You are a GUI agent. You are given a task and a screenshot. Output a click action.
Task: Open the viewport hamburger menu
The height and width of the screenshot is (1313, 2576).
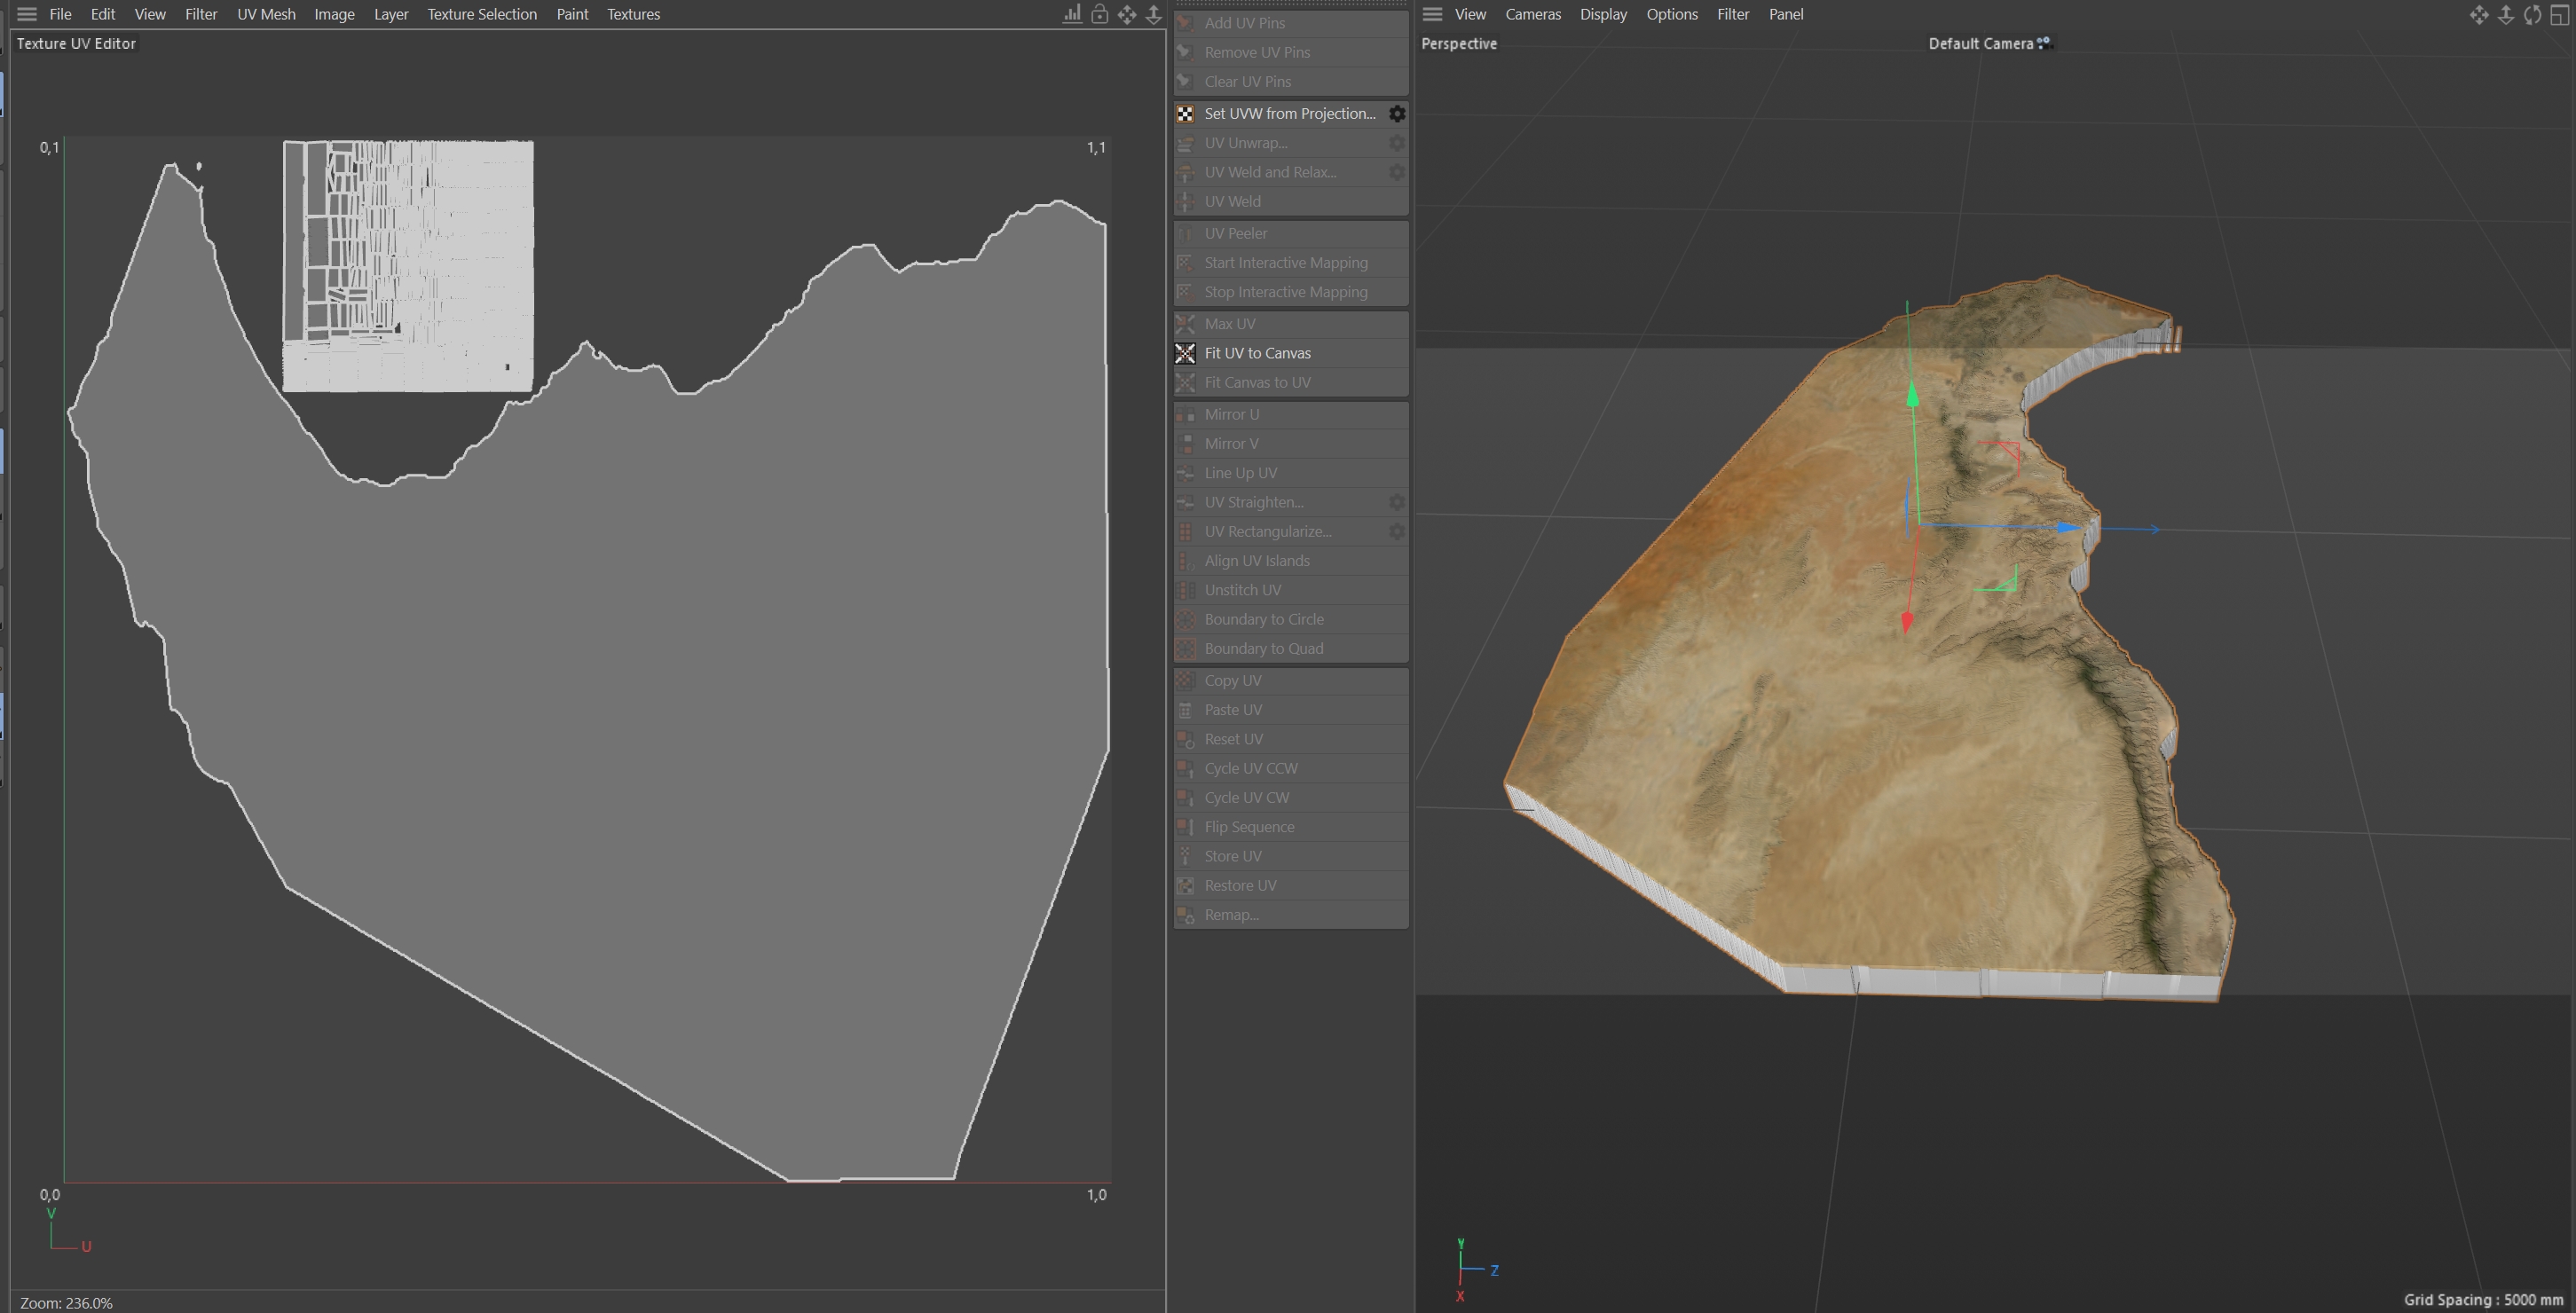1432,14
